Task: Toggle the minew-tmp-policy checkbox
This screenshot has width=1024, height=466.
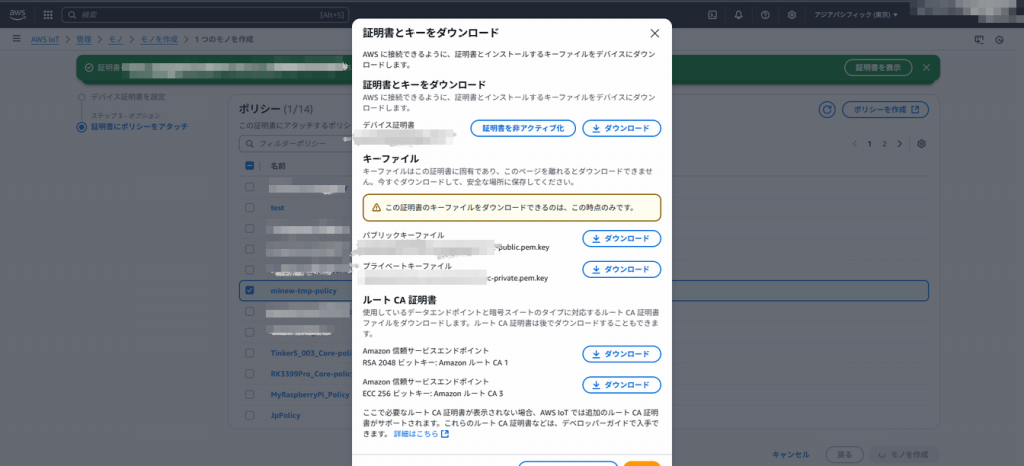Action: pyautogui.click(x=250, y=291)
